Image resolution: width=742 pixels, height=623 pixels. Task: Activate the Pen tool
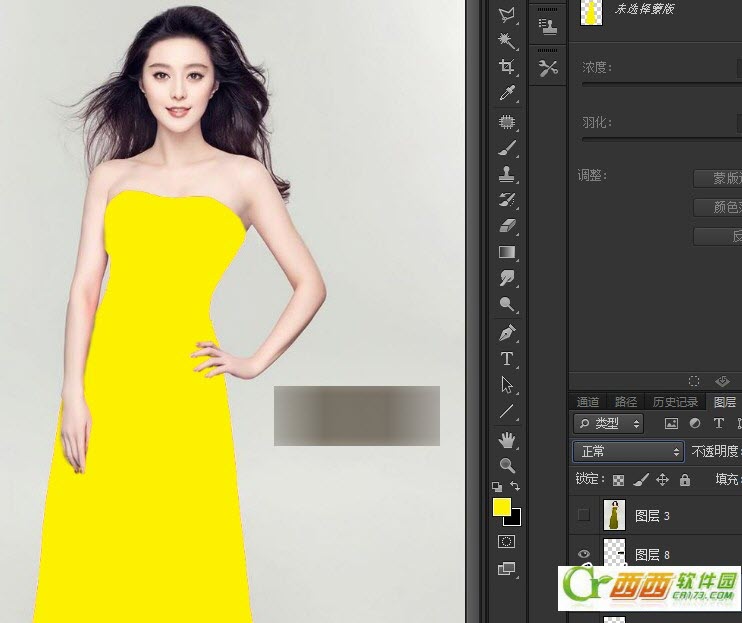click(507, 331)
